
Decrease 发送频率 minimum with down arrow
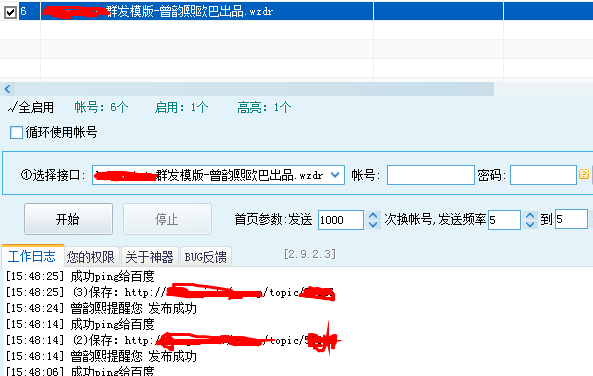[530, 224]
